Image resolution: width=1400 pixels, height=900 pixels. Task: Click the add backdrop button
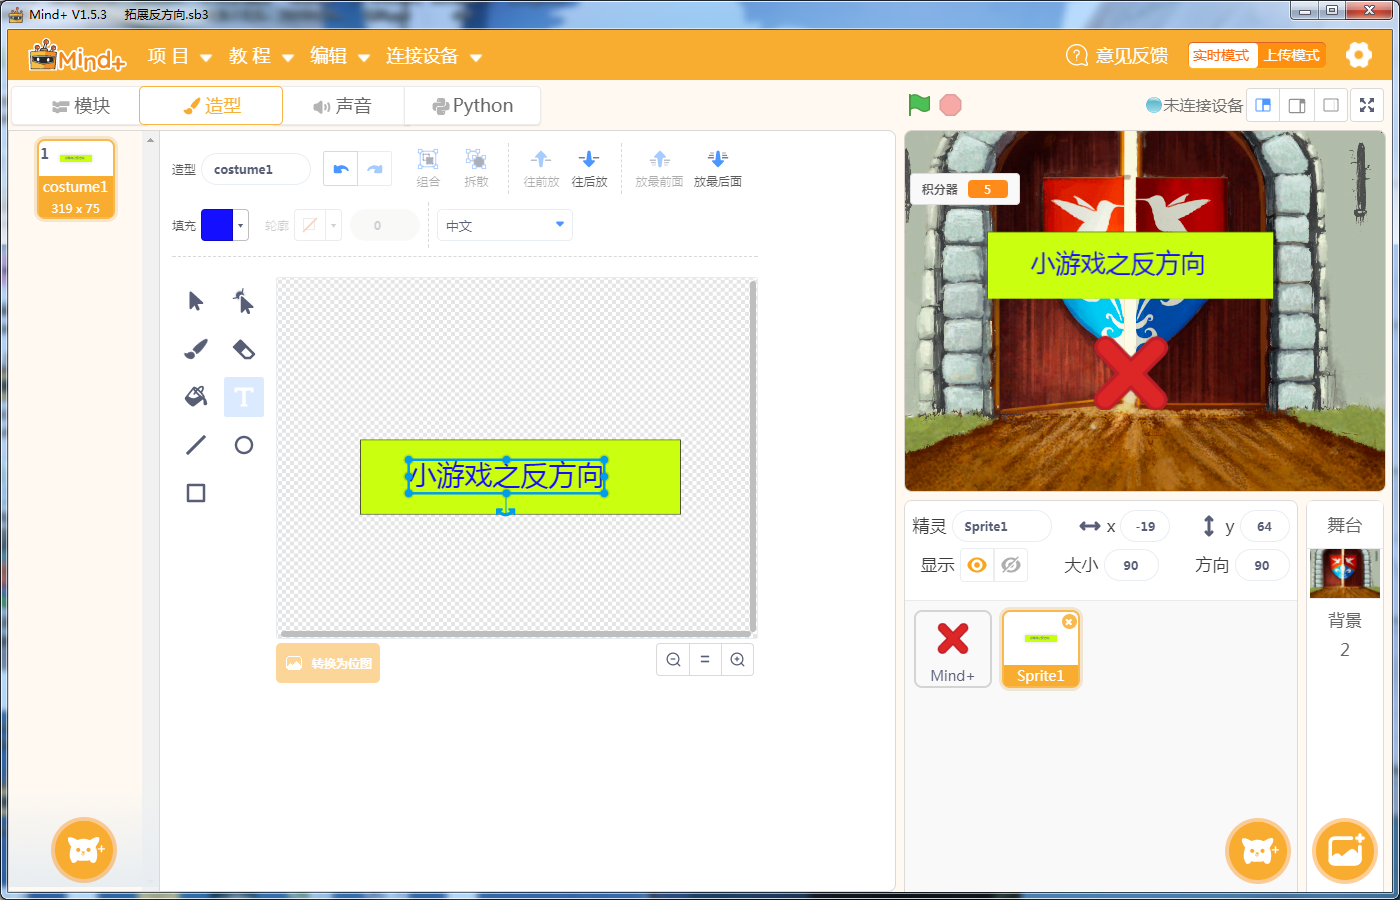tap(1345, 851)
